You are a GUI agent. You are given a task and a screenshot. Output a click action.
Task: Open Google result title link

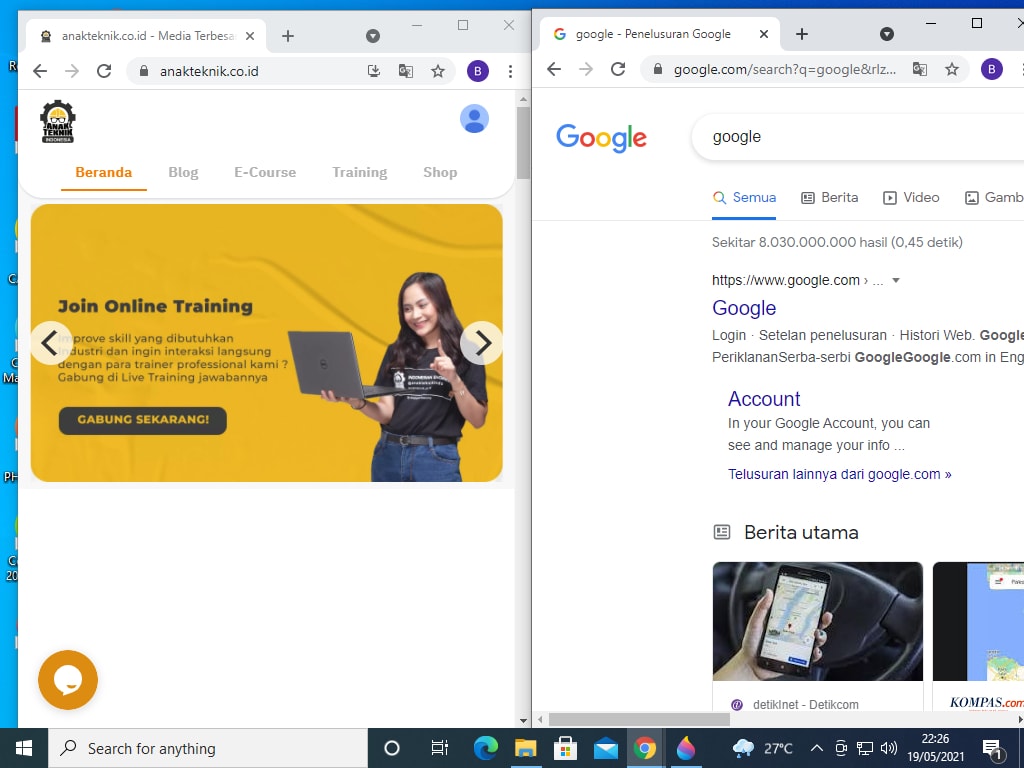coord(744,308)
